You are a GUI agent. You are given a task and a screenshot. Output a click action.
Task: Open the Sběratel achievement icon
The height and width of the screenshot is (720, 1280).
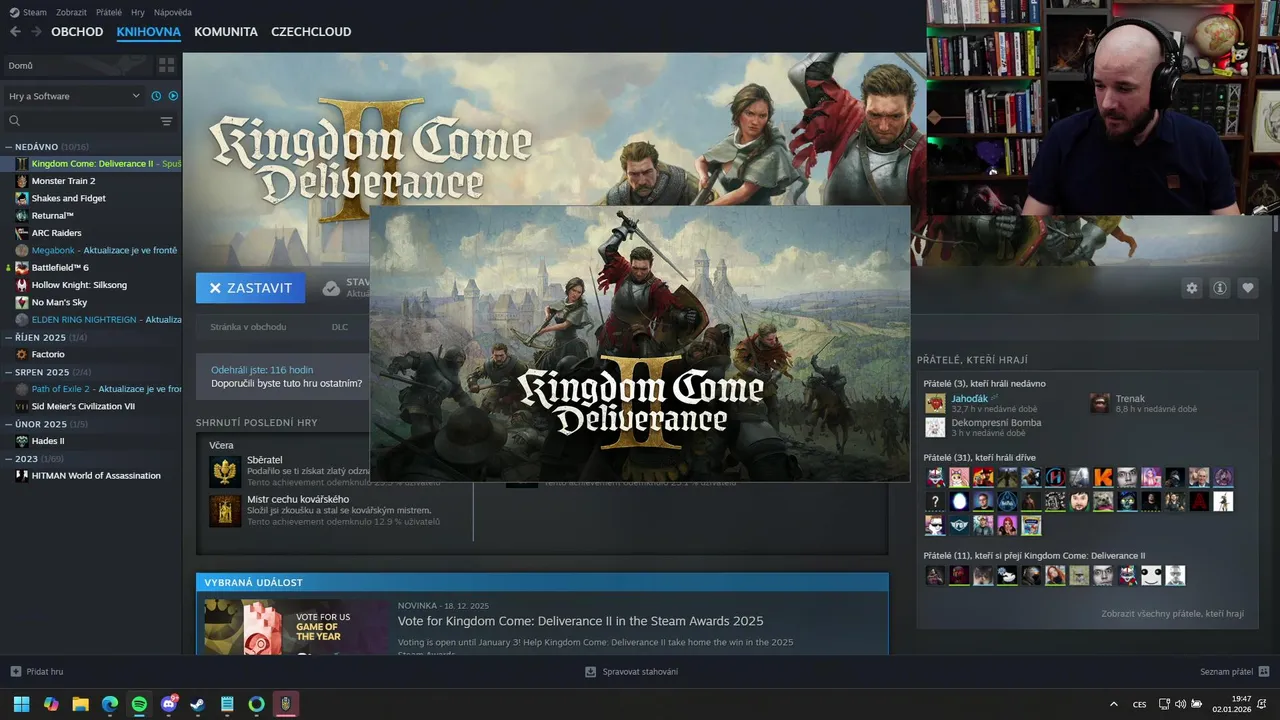225,472
